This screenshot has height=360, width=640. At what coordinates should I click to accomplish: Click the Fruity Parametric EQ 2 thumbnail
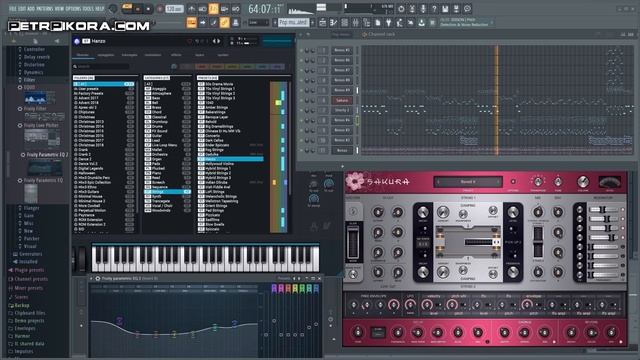tap(44, 168)
